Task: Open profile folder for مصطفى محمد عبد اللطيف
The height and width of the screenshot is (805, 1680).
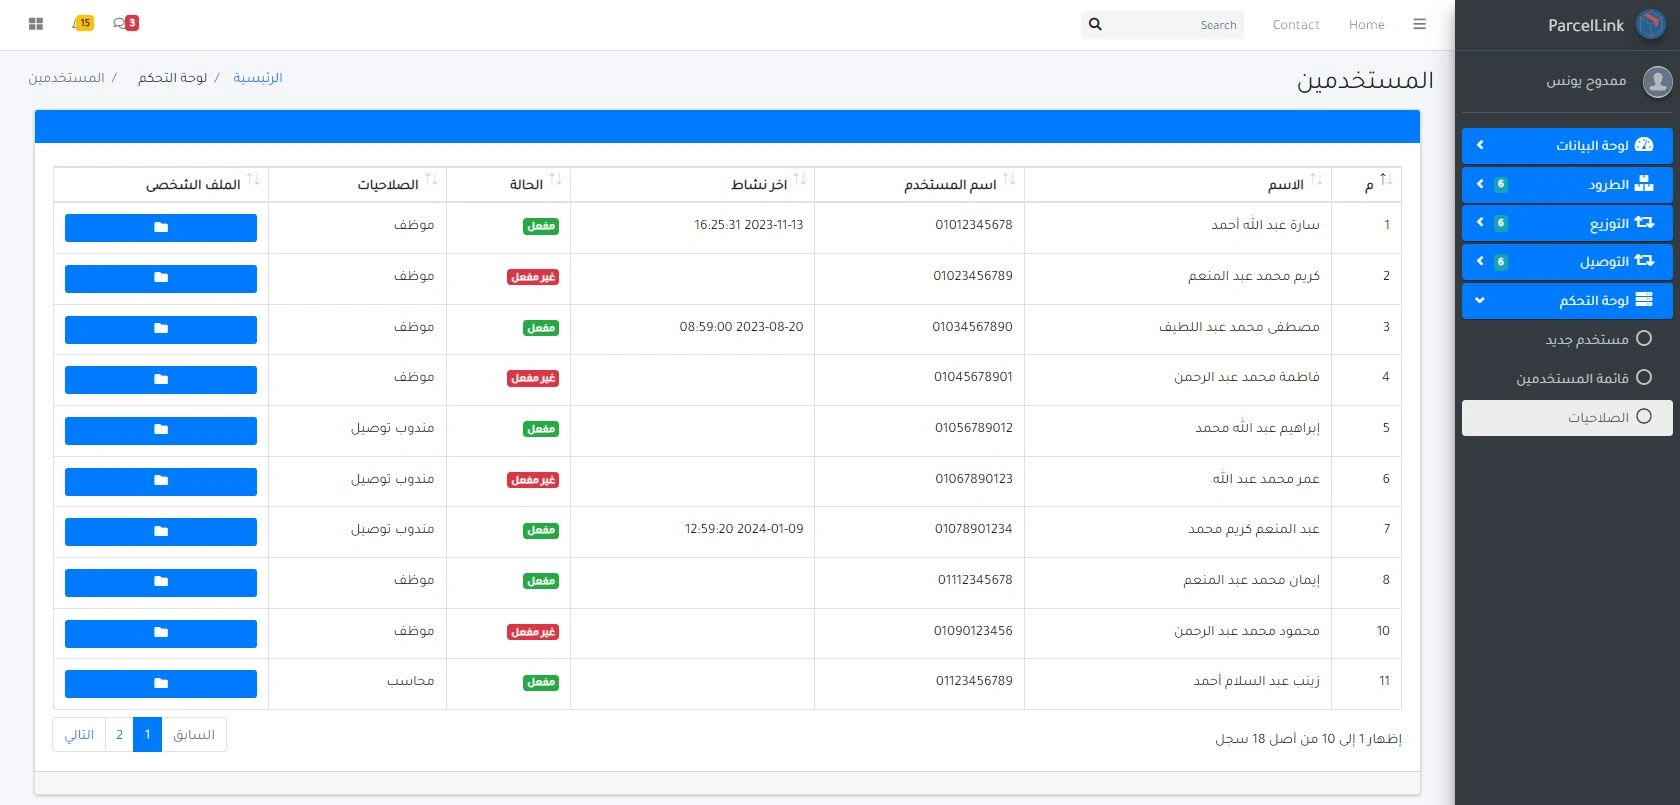Action: [x=161, y=329]
